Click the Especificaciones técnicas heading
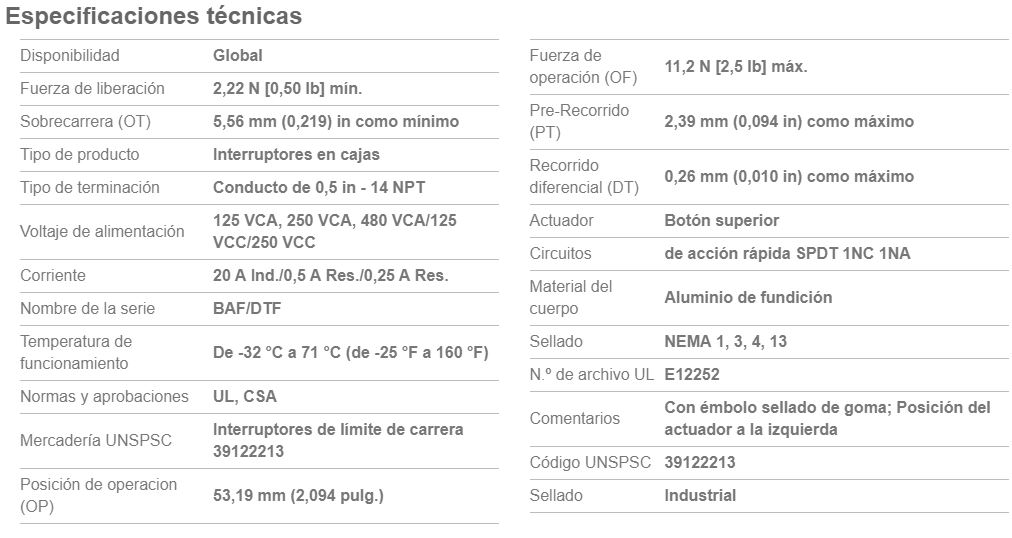 click(154, 16)
